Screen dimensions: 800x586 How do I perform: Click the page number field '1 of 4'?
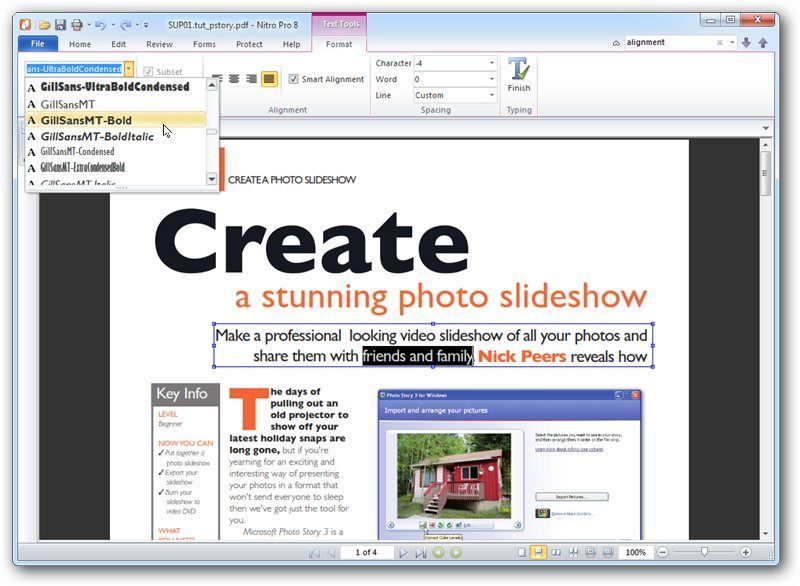point(366,552)
